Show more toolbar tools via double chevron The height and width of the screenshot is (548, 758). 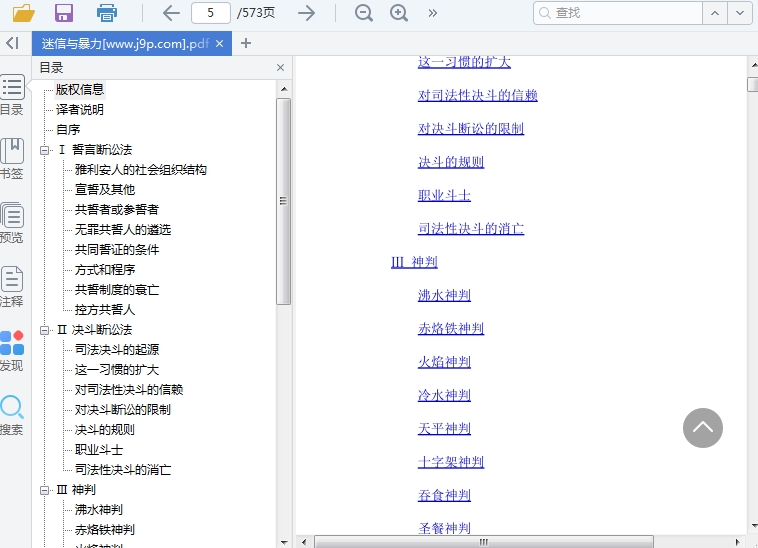click(x=433, y=13)
